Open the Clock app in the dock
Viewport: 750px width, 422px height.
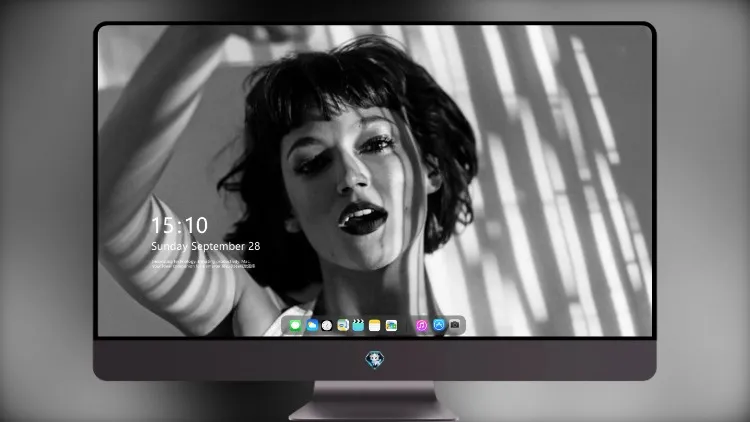click(x=327, y=326)
